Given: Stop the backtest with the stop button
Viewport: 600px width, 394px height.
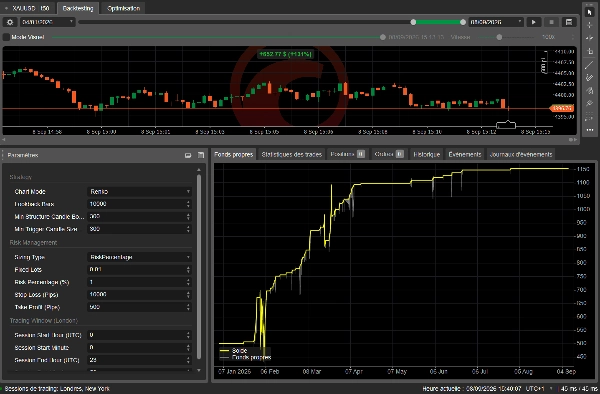Looking at the screenshot, I should coord(551,22).
